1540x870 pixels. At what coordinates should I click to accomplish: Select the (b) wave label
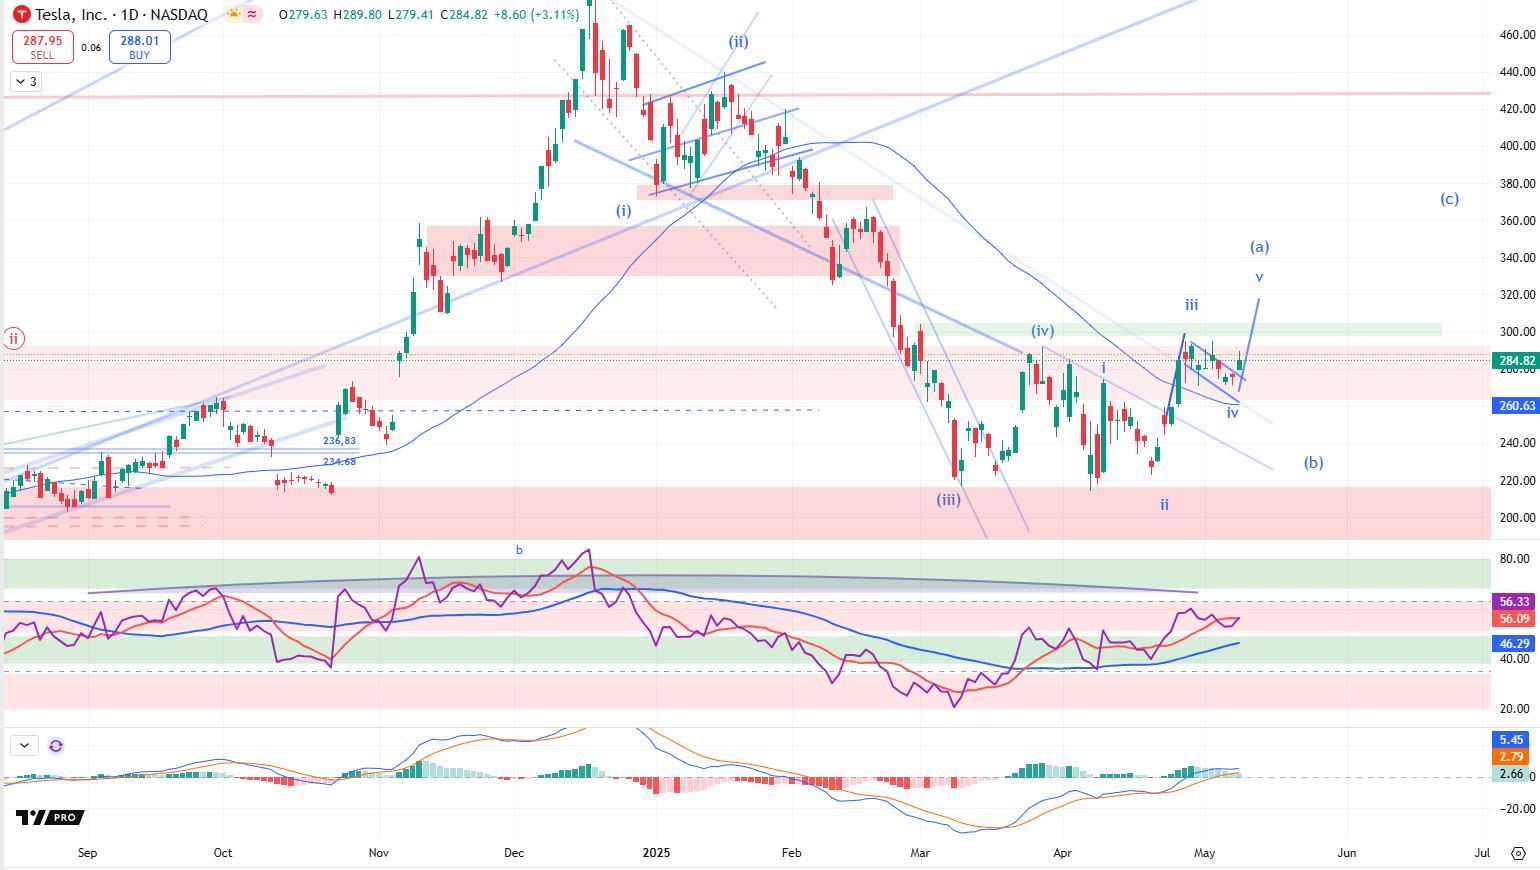[1313, 463]
